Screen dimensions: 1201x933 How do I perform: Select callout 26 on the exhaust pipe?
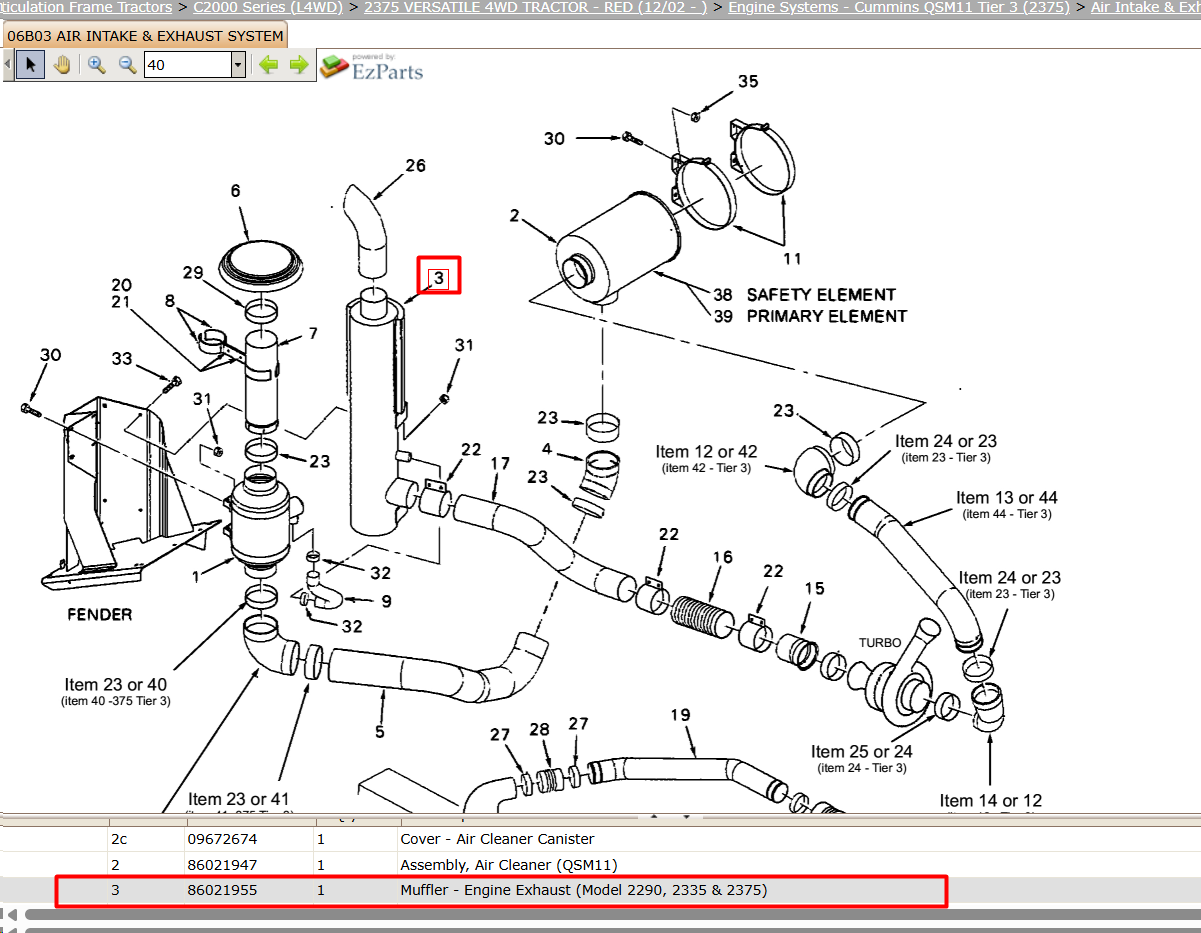(416, 165)
